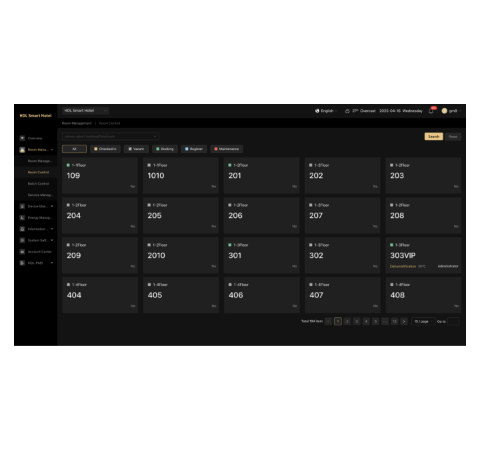Viewport: 480px width, 450px height.
Task: Collapse the Room Management sidebar group
Action: pos(52,150)
